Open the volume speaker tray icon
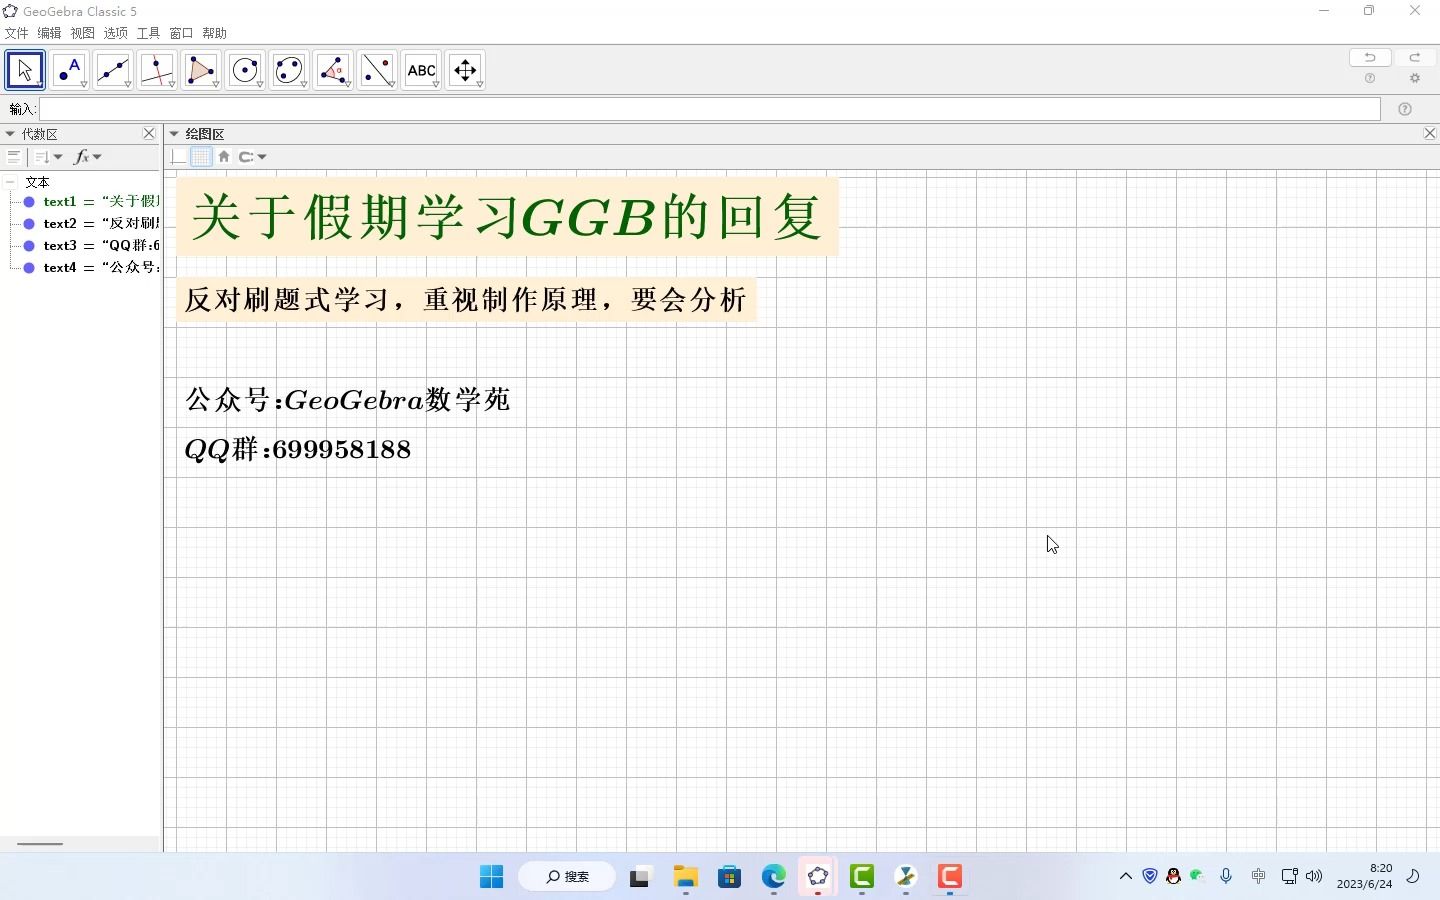Viewport: 1440px width, 900px height. 1314,877
